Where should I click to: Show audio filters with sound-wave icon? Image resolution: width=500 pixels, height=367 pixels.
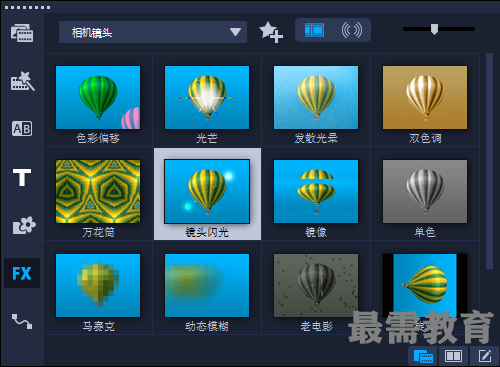352,30
